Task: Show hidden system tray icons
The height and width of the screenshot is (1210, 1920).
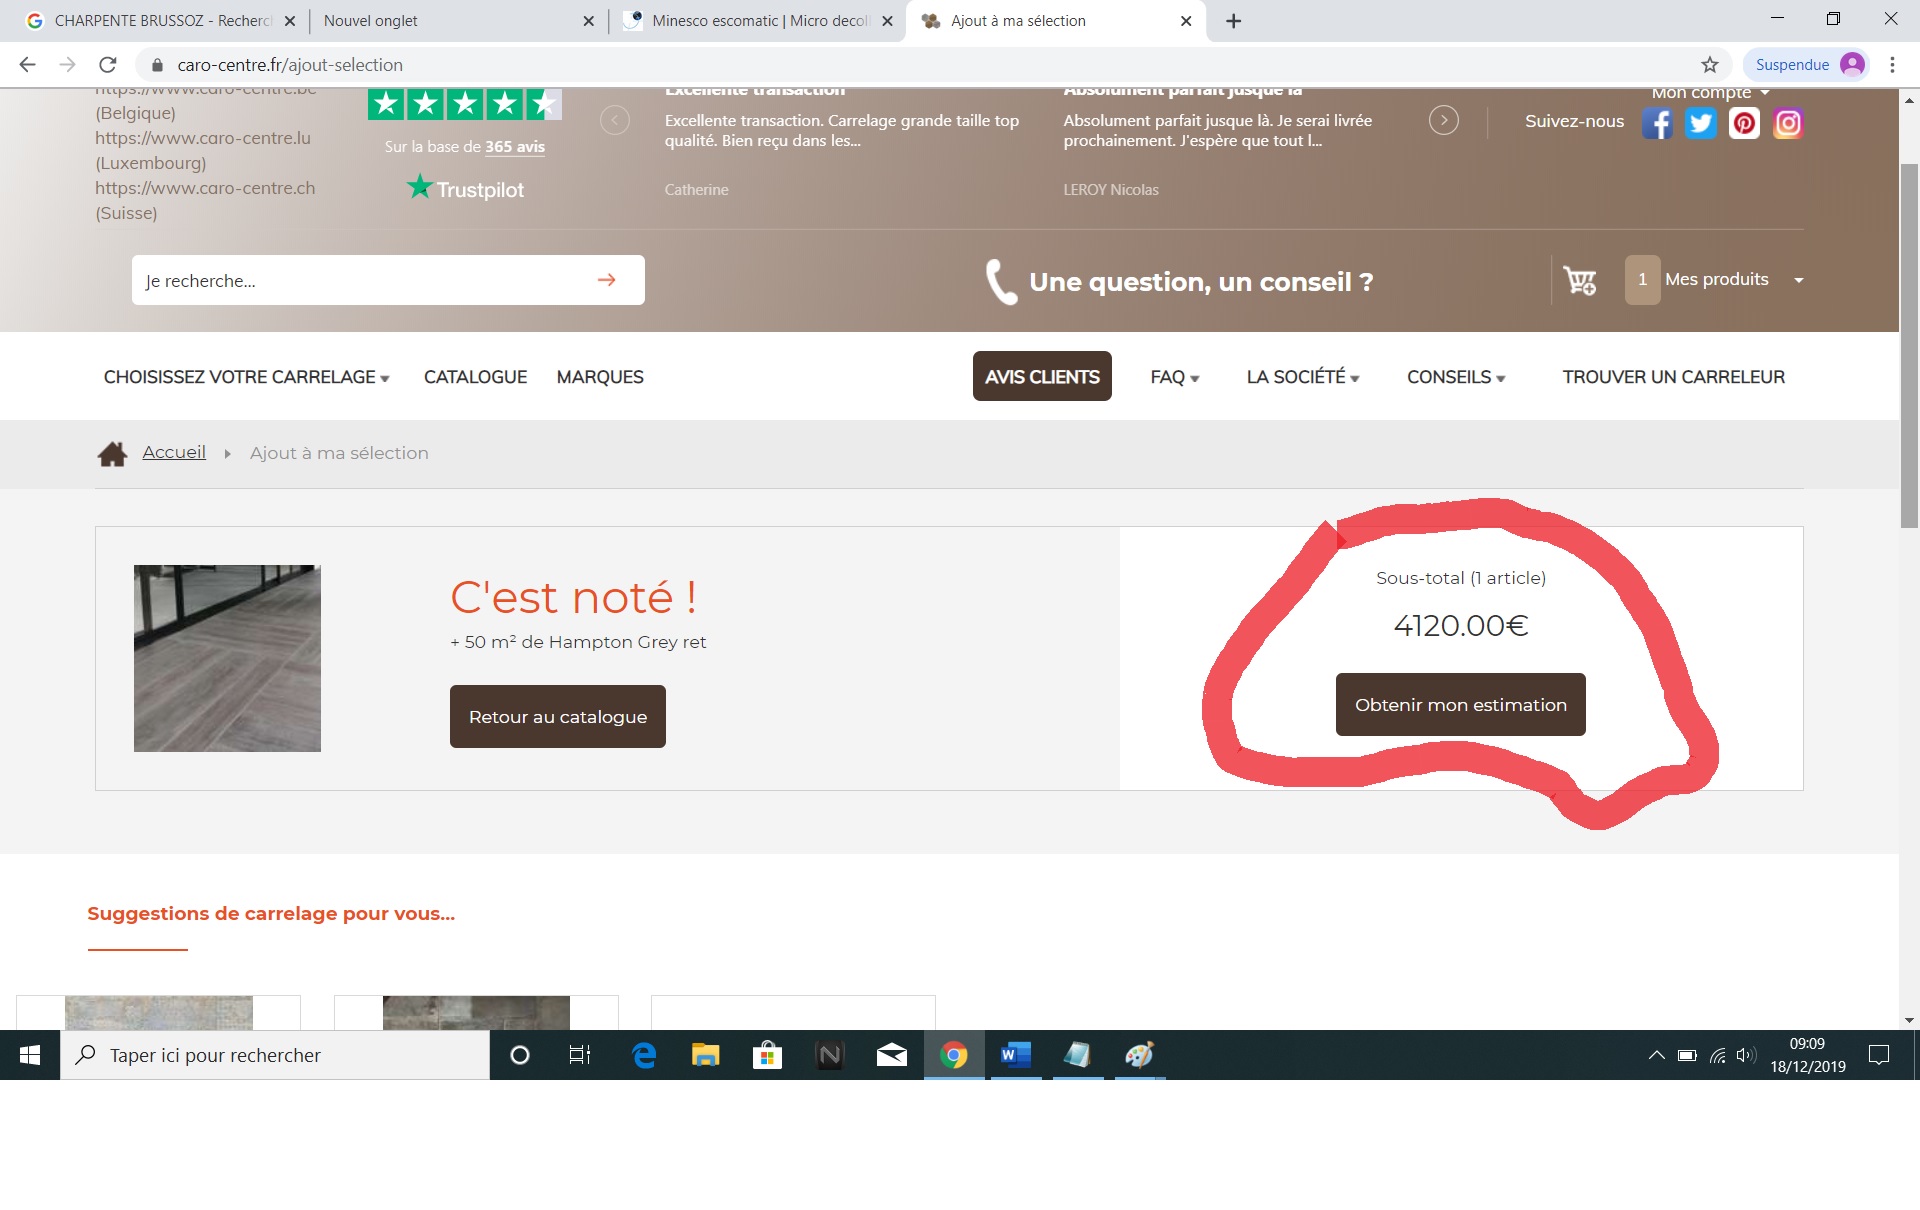Action: [x=1656, y=1055]
